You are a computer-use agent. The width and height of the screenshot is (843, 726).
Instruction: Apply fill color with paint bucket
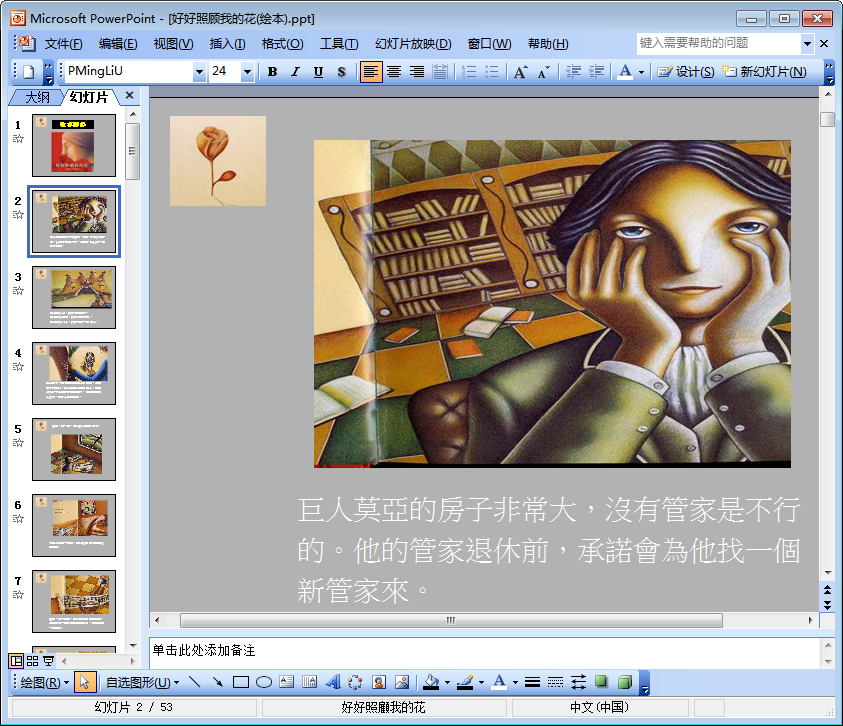point(431,682)
